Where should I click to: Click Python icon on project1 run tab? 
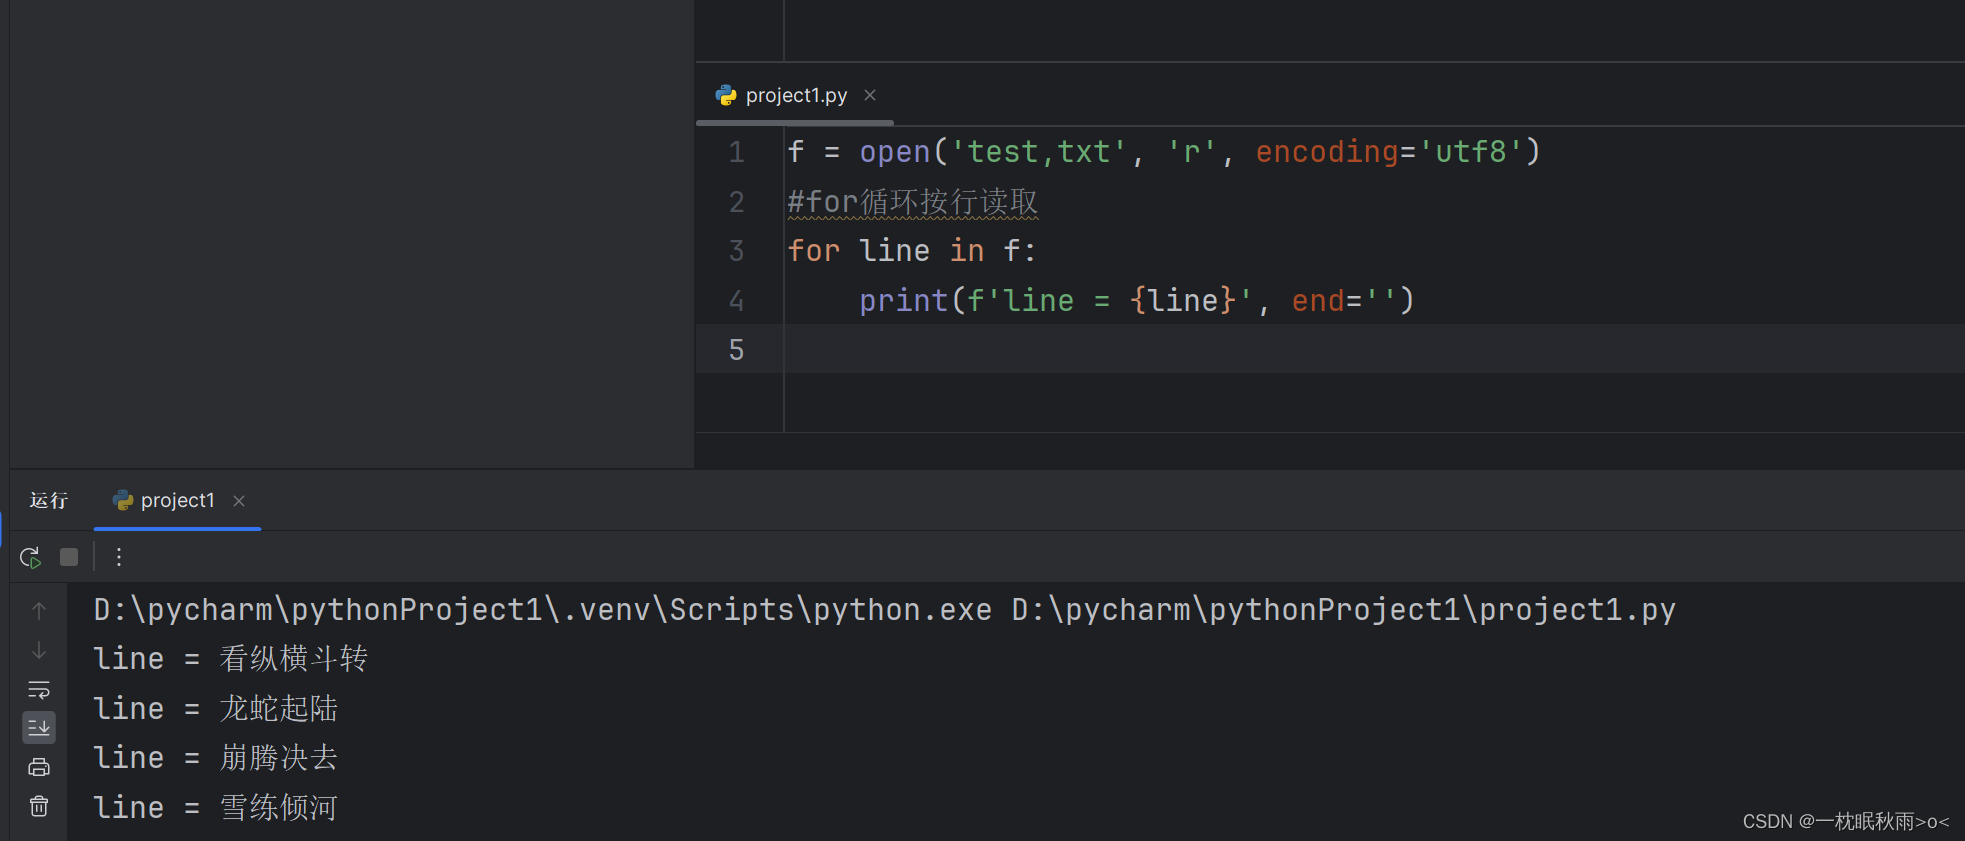click(x=123, y=500)
